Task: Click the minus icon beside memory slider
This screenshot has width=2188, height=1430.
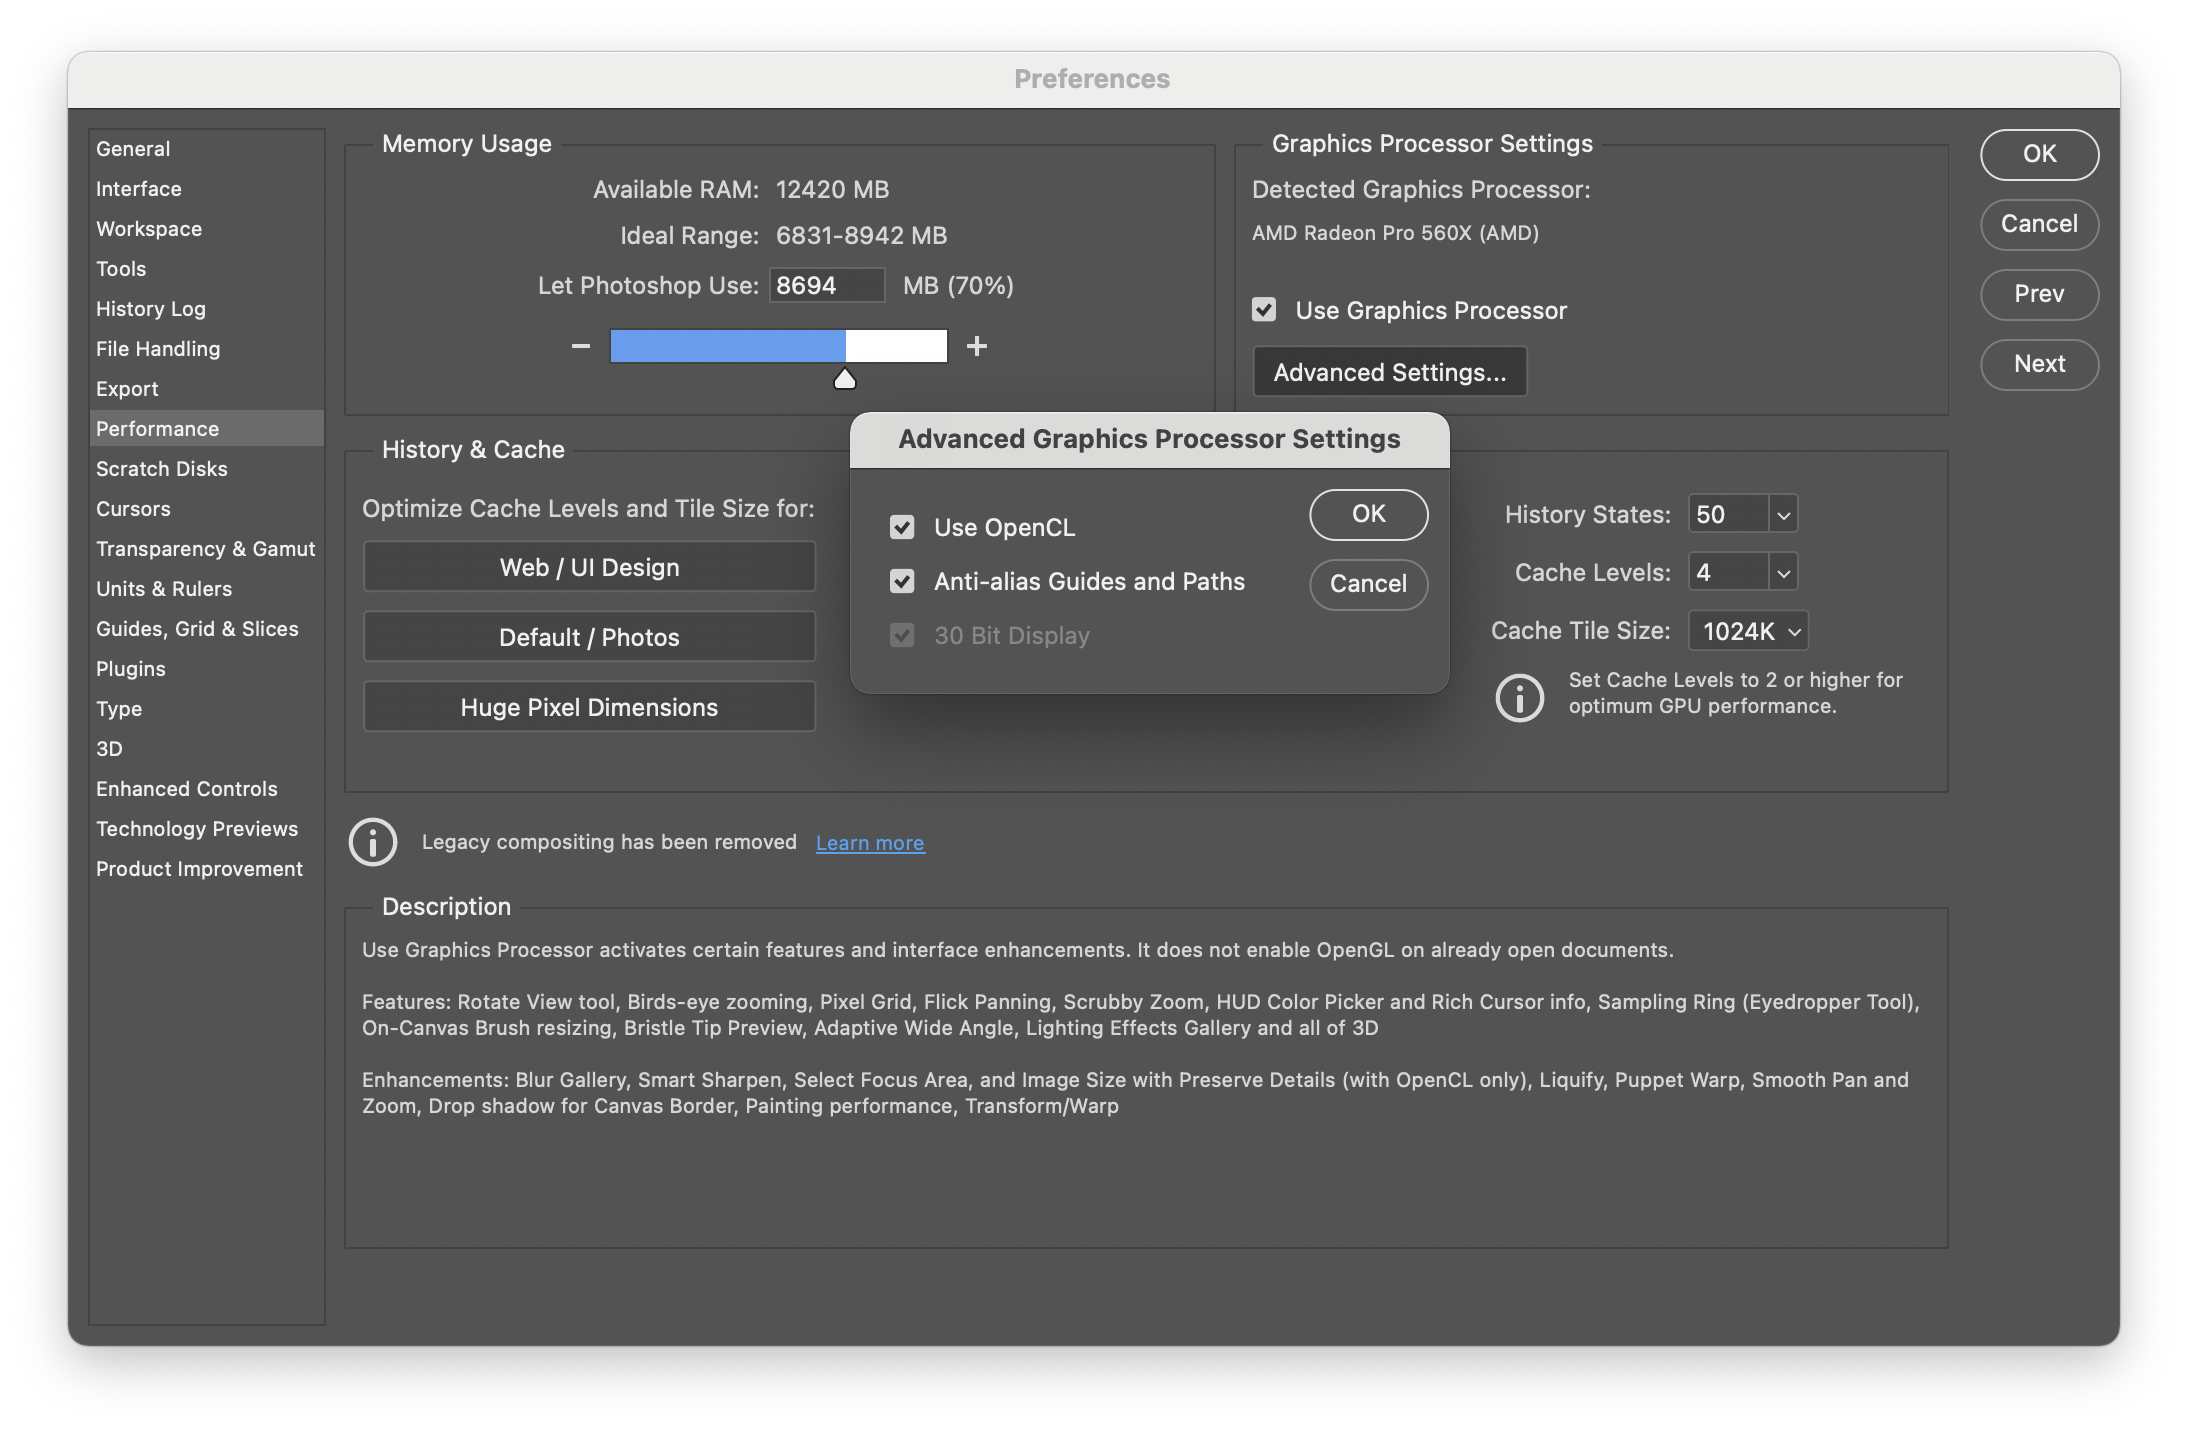Action: (581, 346)
